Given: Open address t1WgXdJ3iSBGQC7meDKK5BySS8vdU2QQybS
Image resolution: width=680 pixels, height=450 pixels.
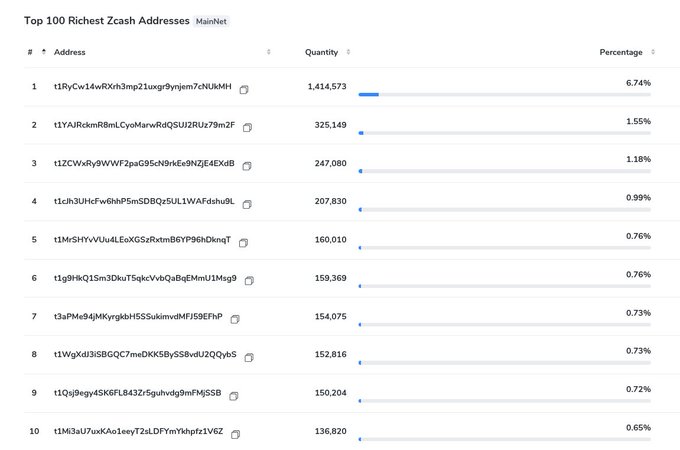Looking at the screenshot, I should tap(145, 354).
